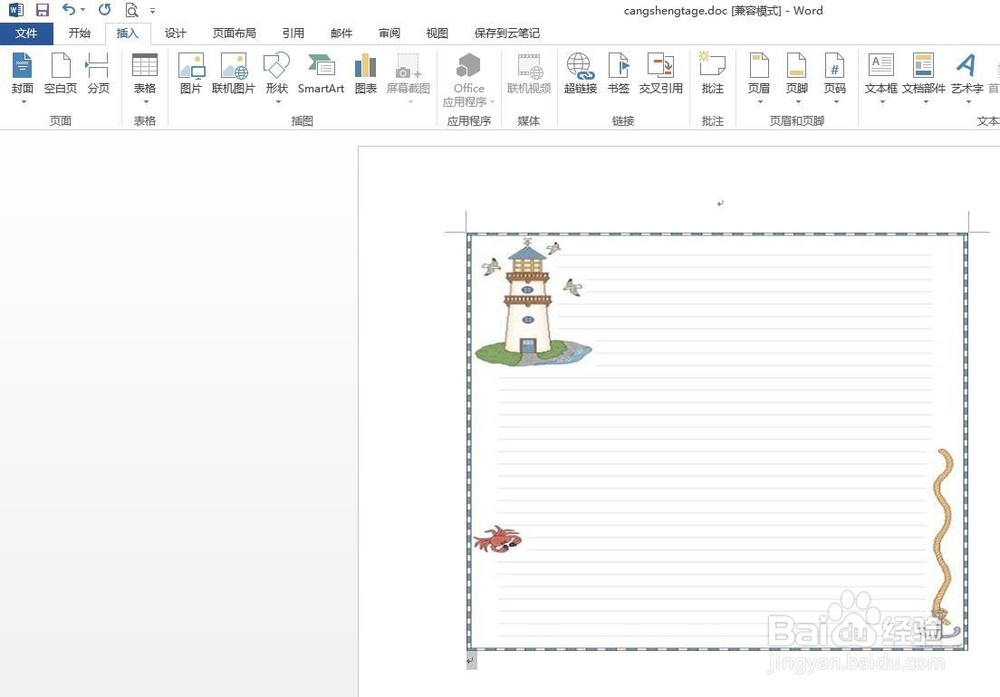The height and width of the screenshot is (697, 1000).
Task: Switch to the 开始 (Home) tab
Action: 79,33
